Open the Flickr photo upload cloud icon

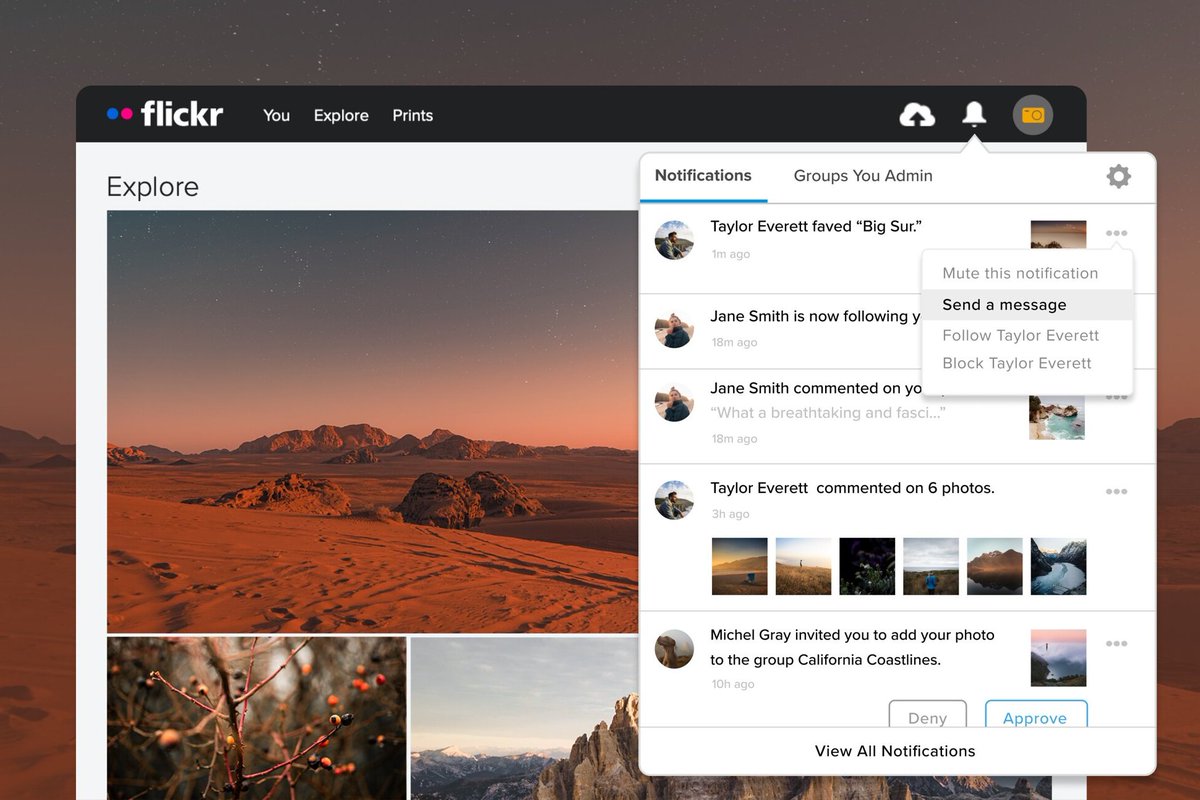pos(917,114)
